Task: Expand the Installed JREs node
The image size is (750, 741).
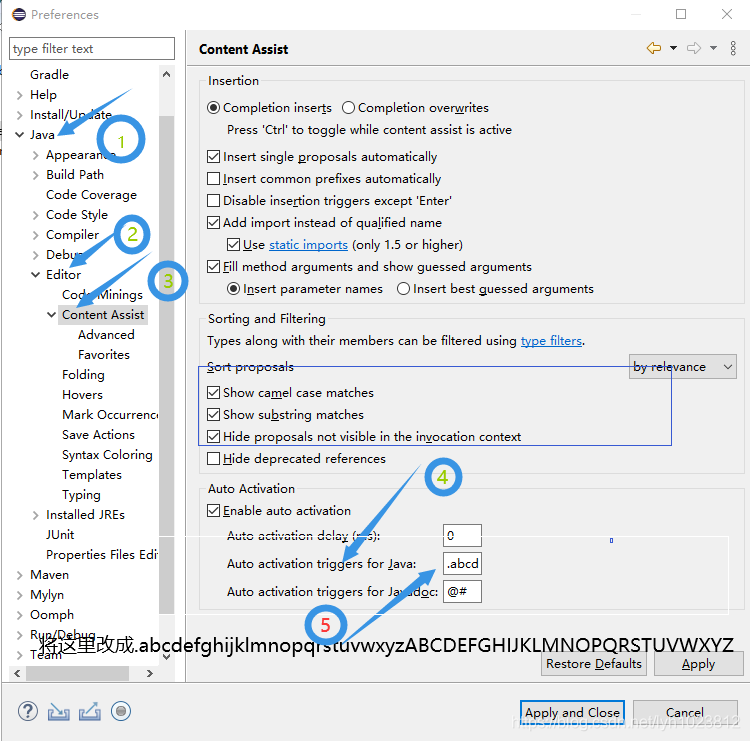Action: (x=35, y=515)
